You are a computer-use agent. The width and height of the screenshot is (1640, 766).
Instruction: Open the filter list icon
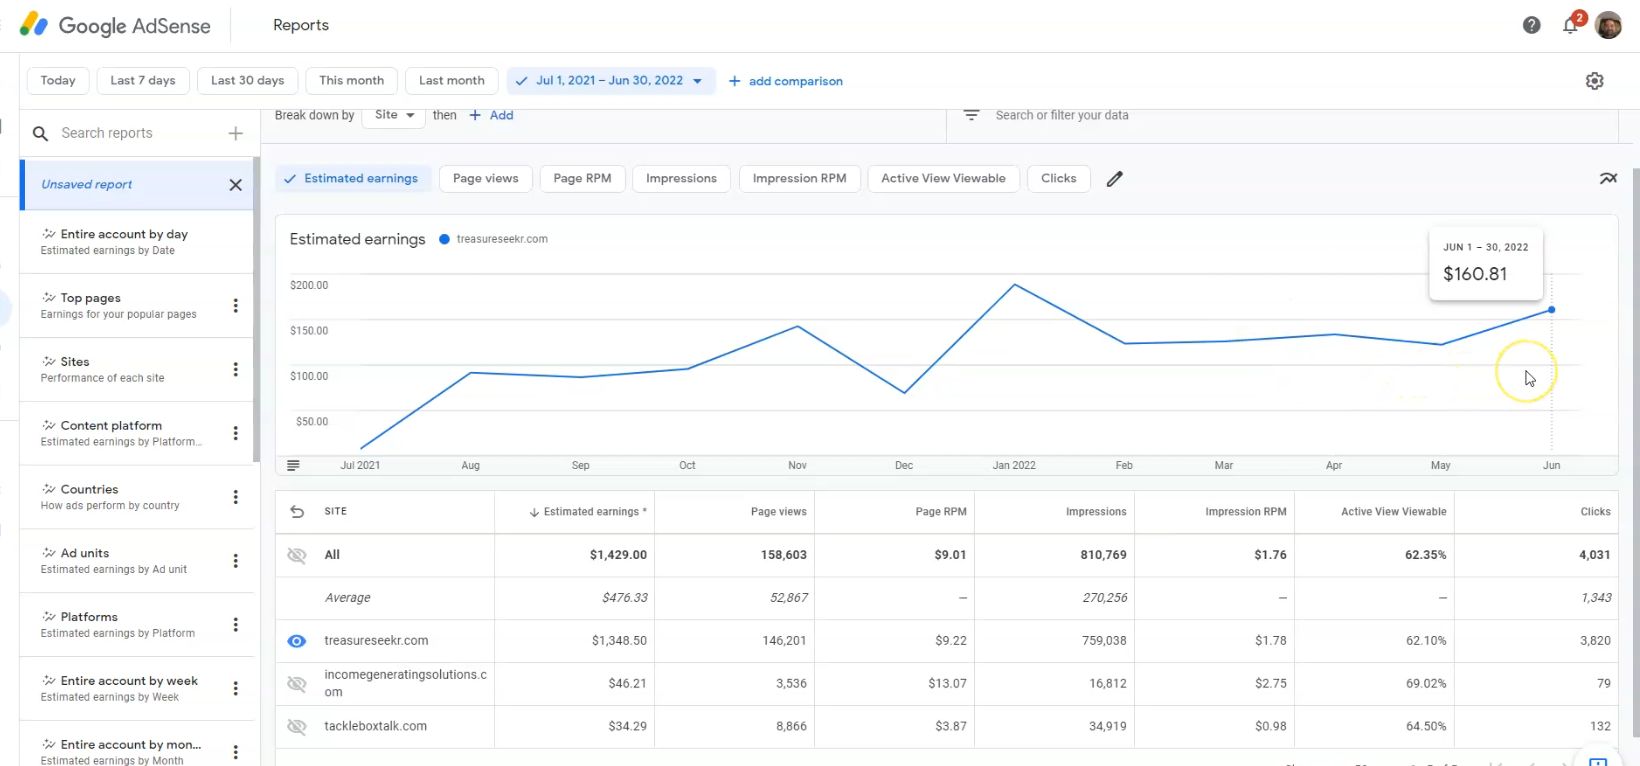(971, 115)
